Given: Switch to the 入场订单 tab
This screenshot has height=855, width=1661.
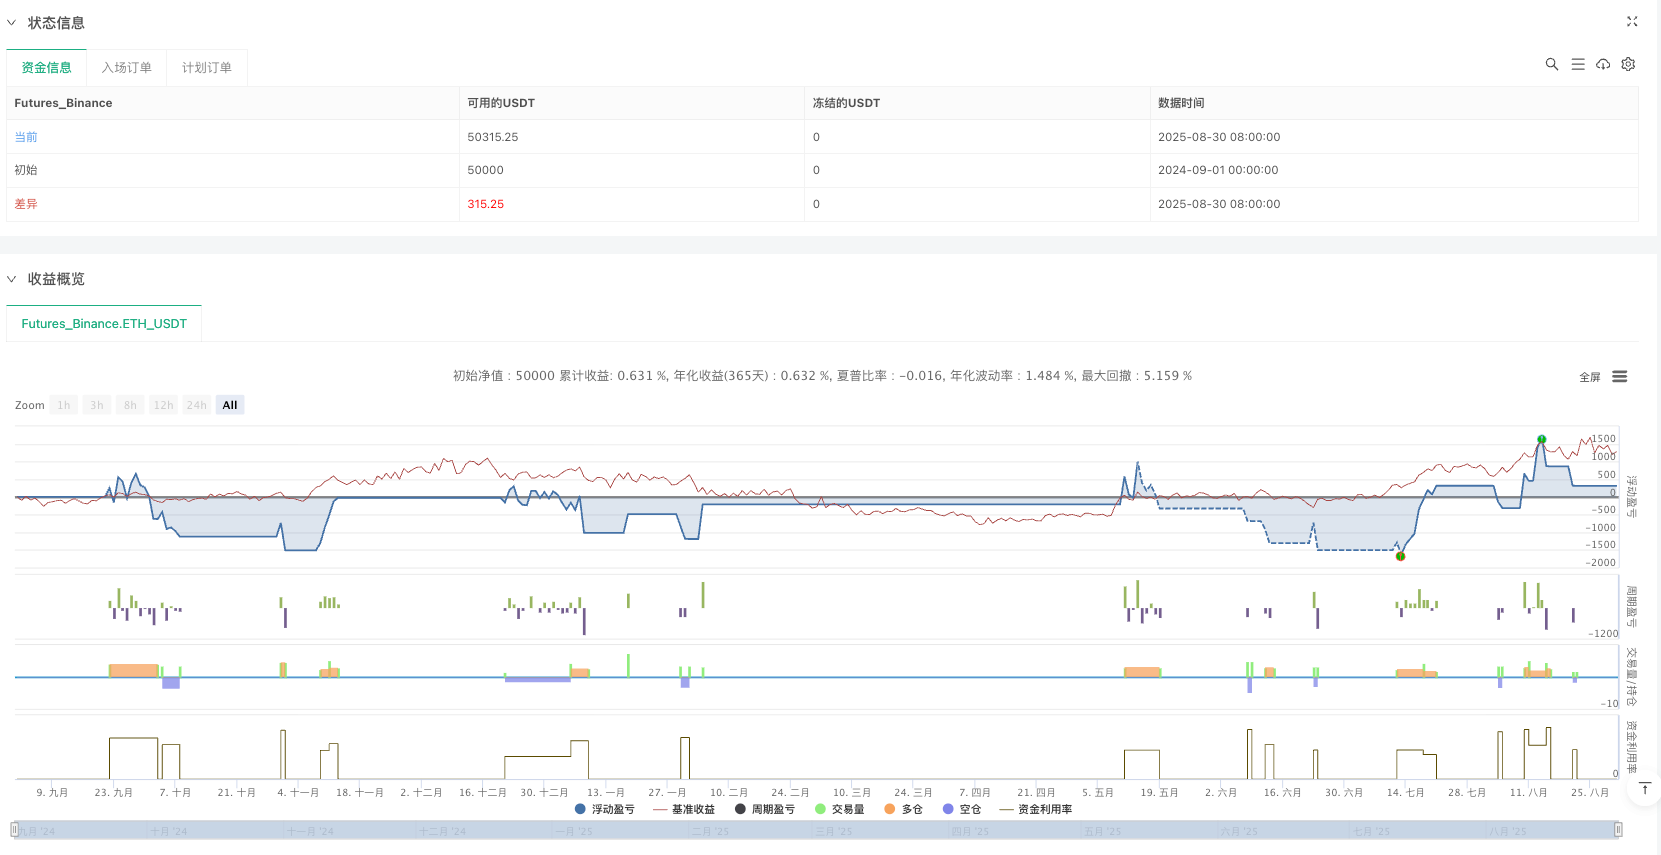Looking at the screenshot, I should coord(127,68).
